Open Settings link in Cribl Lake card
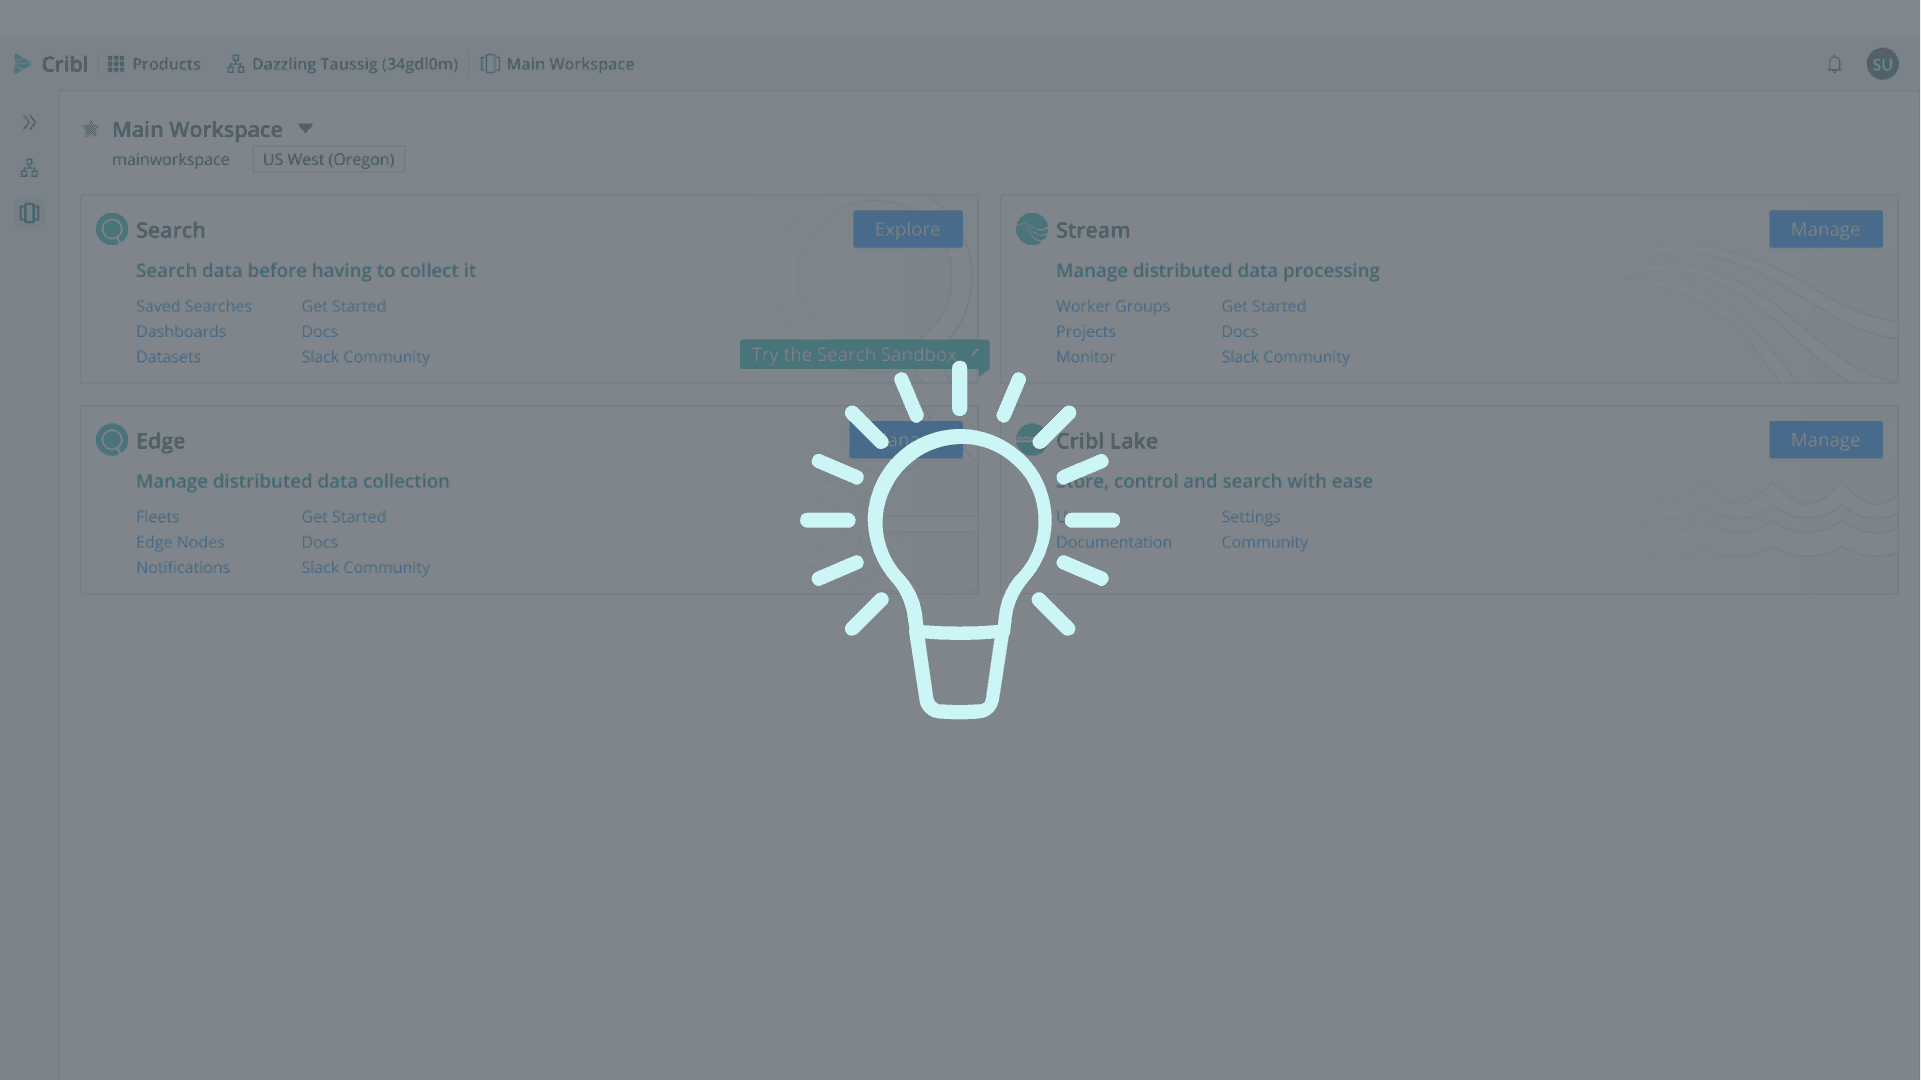Screen dimensions: 1921x1080 click(1250, 517)
